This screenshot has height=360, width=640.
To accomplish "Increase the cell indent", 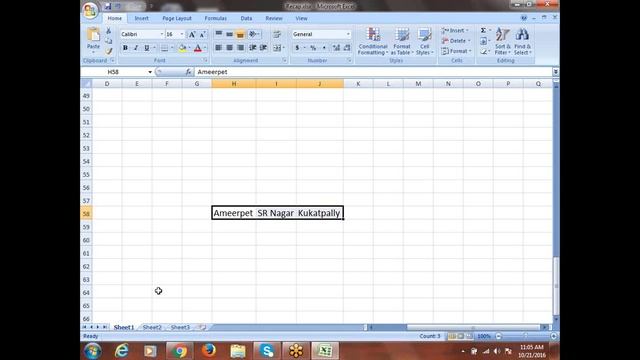I will pos(264,48).
